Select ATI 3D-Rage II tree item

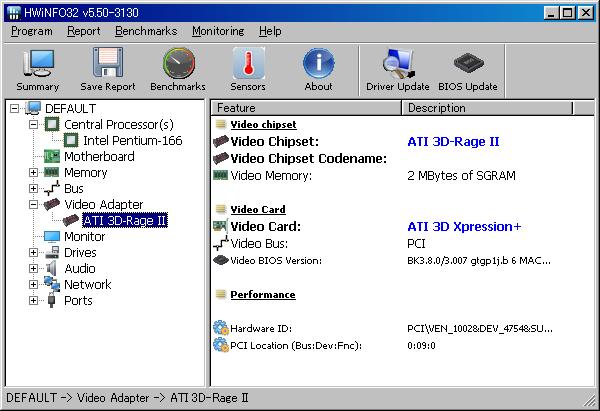point(125,220)
